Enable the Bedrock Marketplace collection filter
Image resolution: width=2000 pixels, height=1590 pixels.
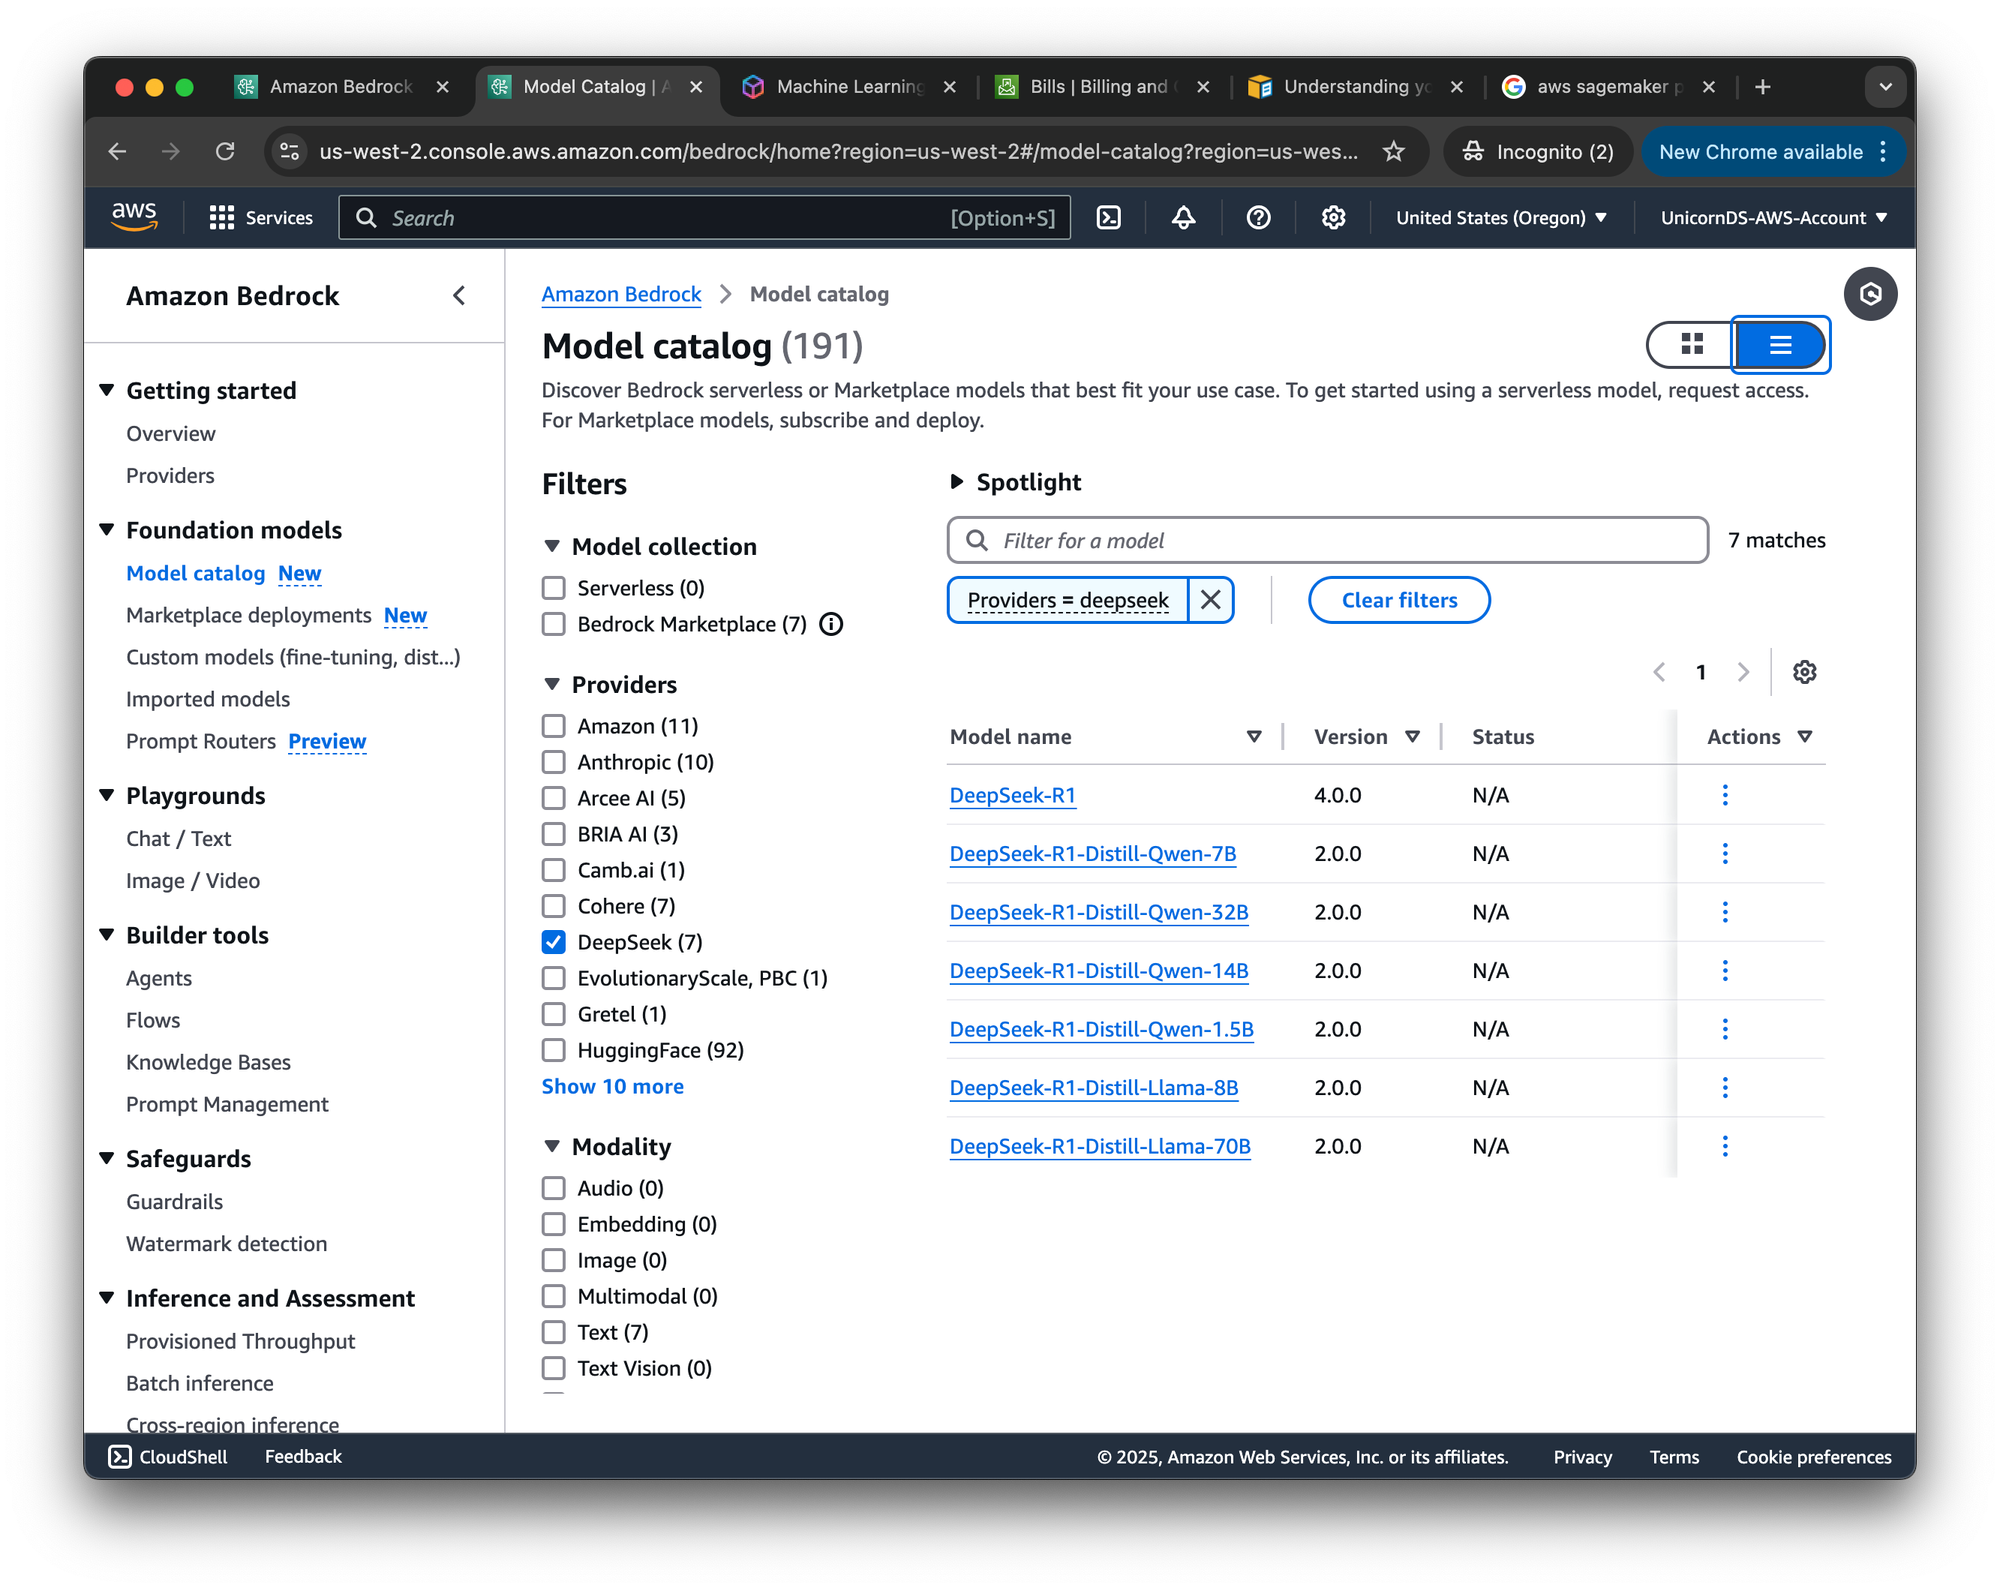pos(554,625)
